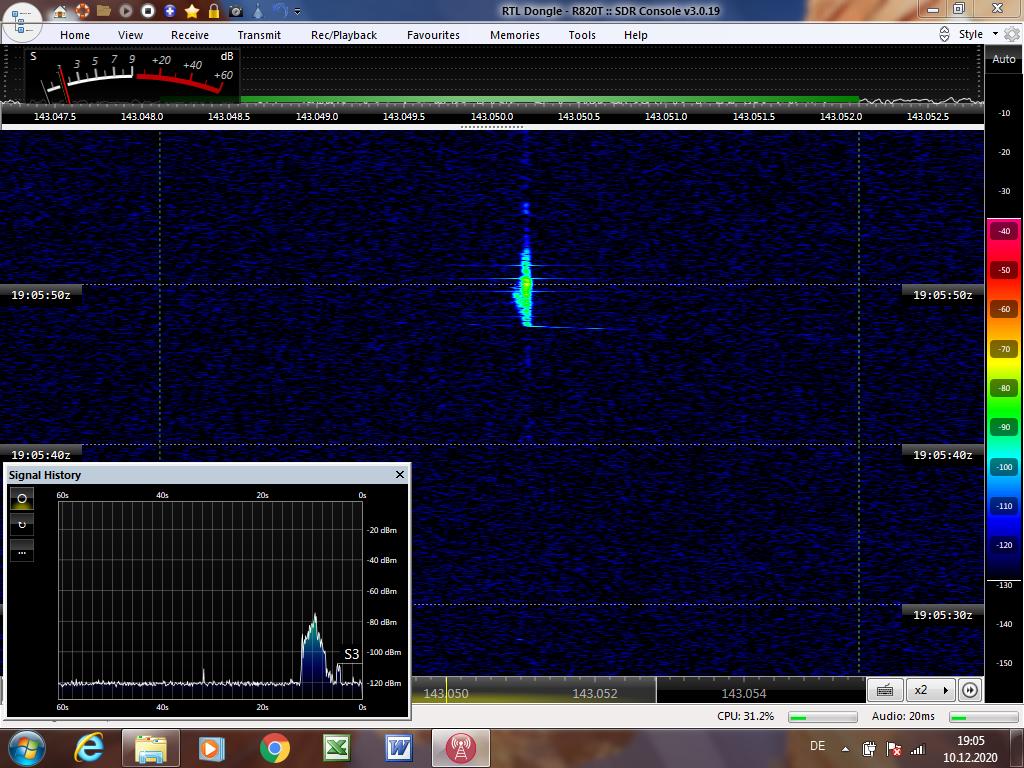This screenshot has width=1024, height=768.
Task: Click the network signal tray icon
Action: tap(918, 749)
